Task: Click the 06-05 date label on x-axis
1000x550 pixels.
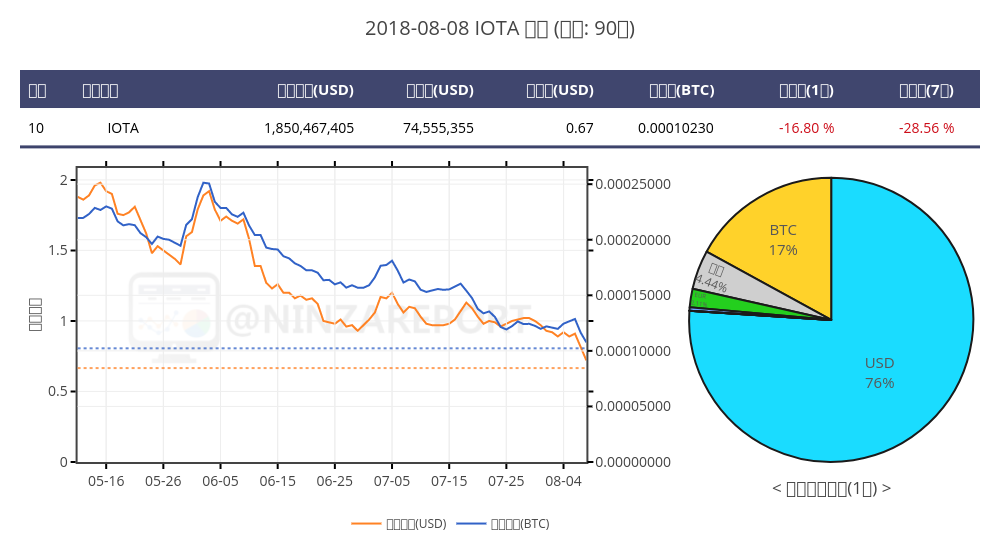Action: [x=220, y=481]
